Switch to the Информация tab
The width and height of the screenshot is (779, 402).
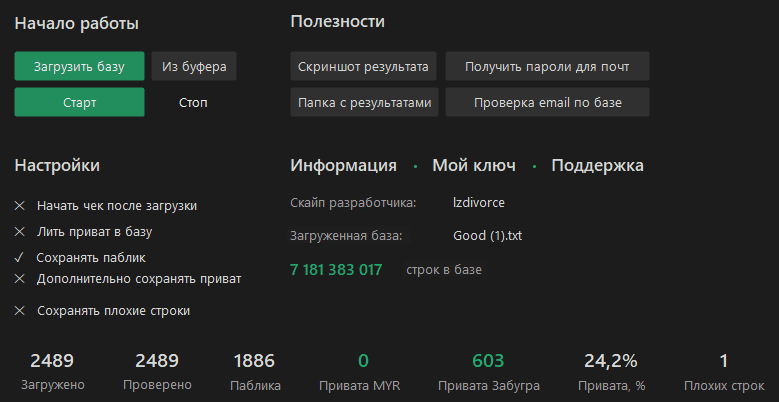[343, 165]
